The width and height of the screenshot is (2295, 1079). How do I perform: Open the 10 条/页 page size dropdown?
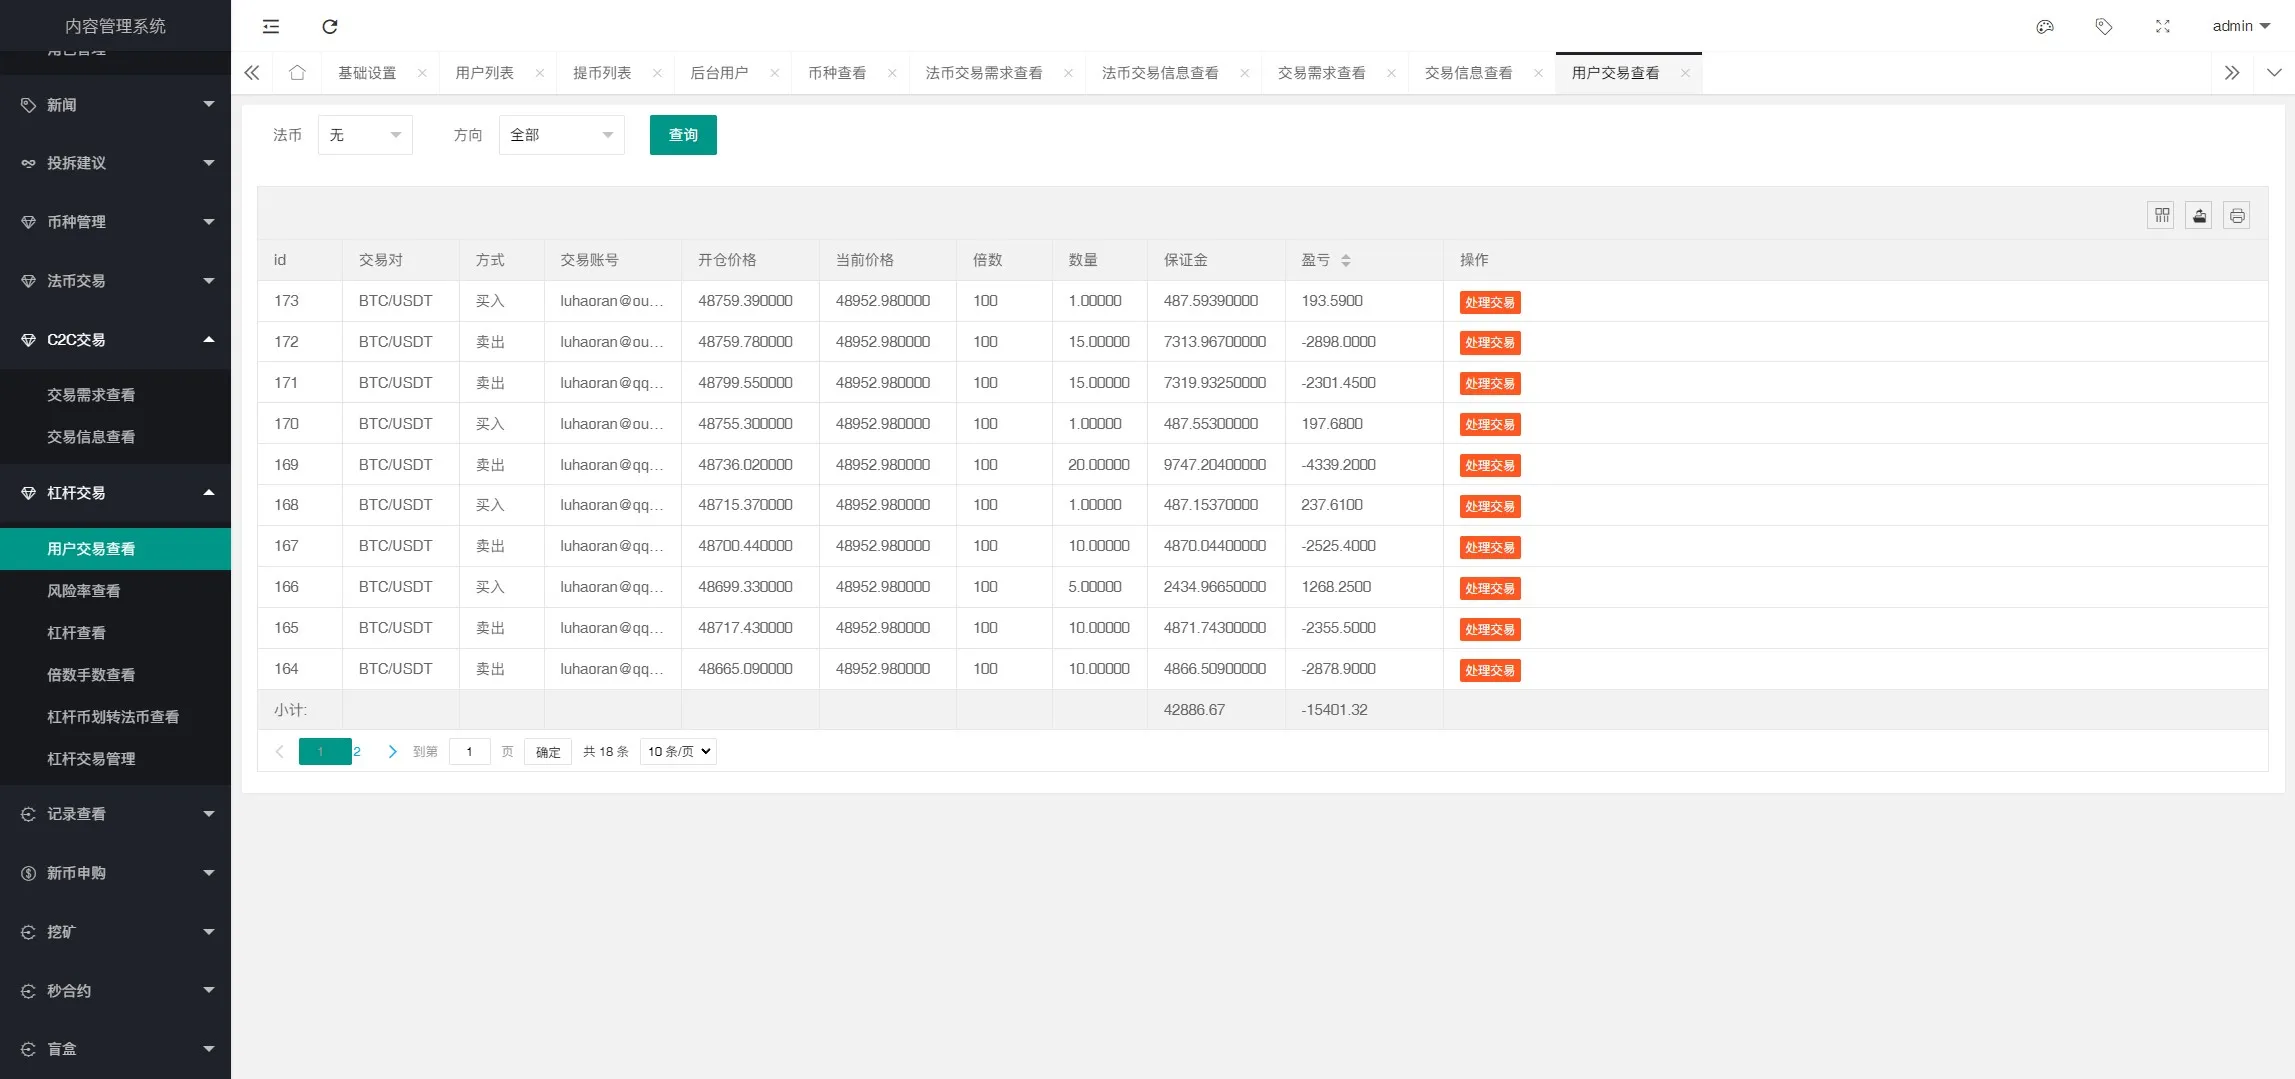click(x=678, y=751)
